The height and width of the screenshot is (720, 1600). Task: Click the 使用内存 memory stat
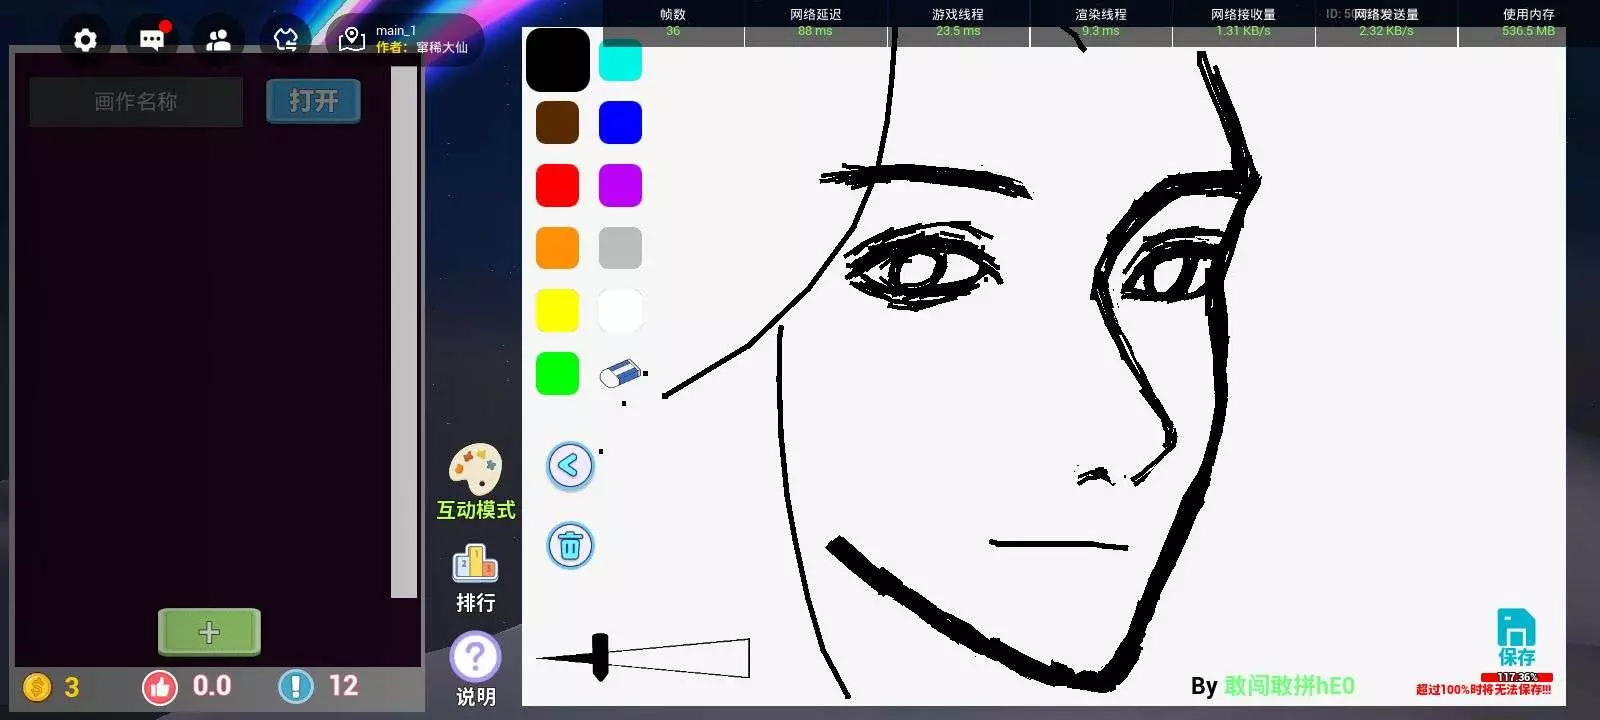(x=1528, y=22)
